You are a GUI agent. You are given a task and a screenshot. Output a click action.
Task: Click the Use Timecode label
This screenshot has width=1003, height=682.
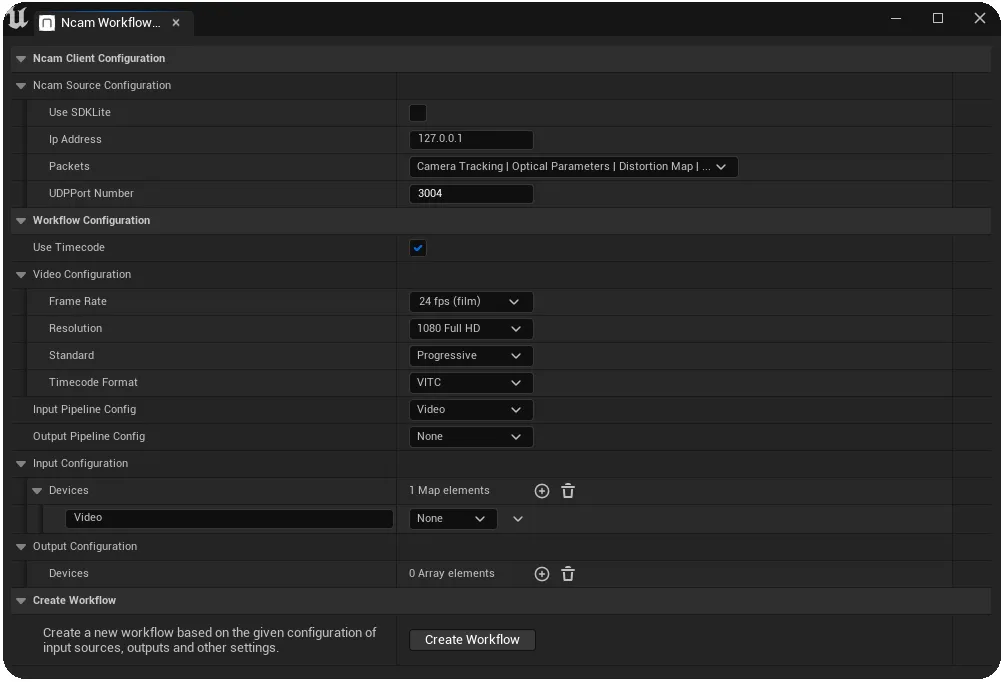69,248
